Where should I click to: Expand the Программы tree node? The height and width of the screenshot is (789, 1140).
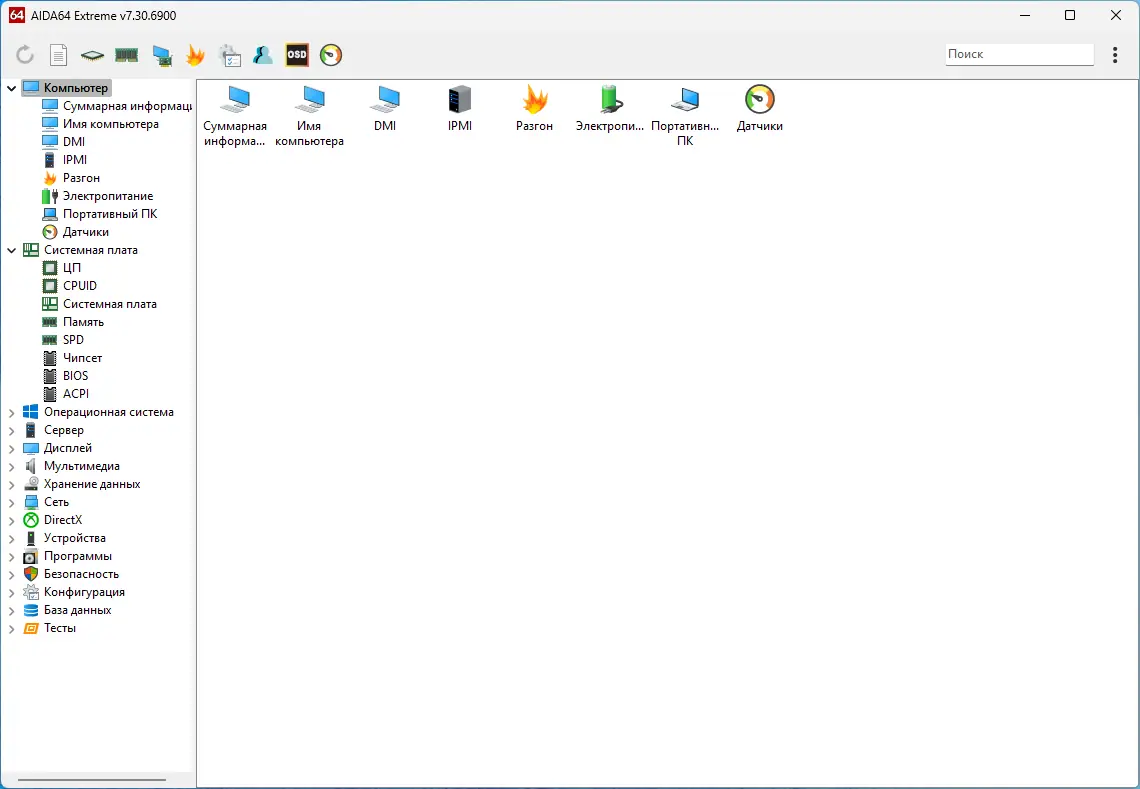12,556
